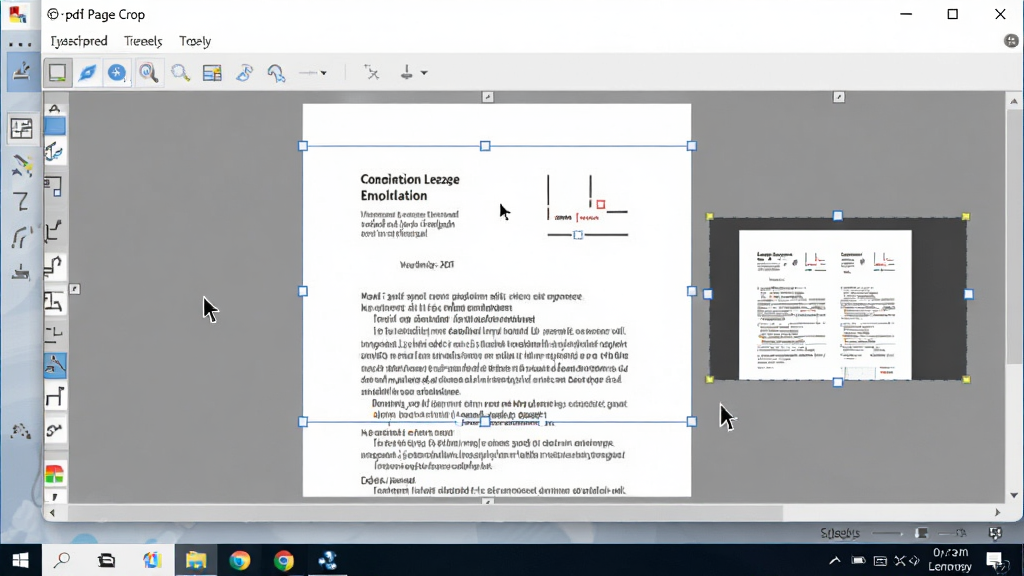The image size is (1024, 576).
Task: Open the notification center in the tray
Action: (995, 560)
